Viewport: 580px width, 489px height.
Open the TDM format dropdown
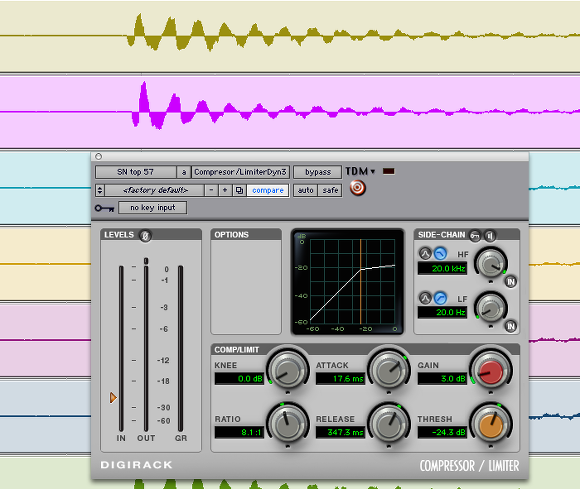coord(360,171)
